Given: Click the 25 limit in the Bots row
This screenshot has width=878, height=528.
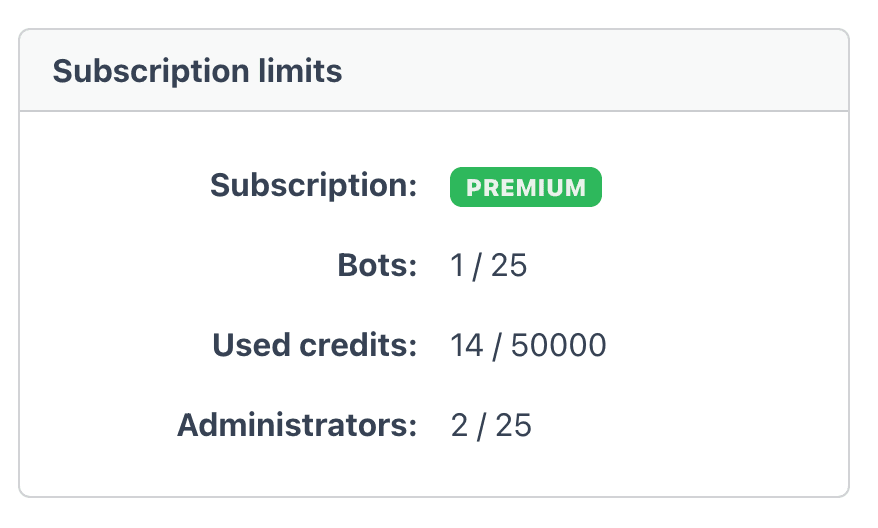Looking at the screenshot, I should click(x=509, y=266).
